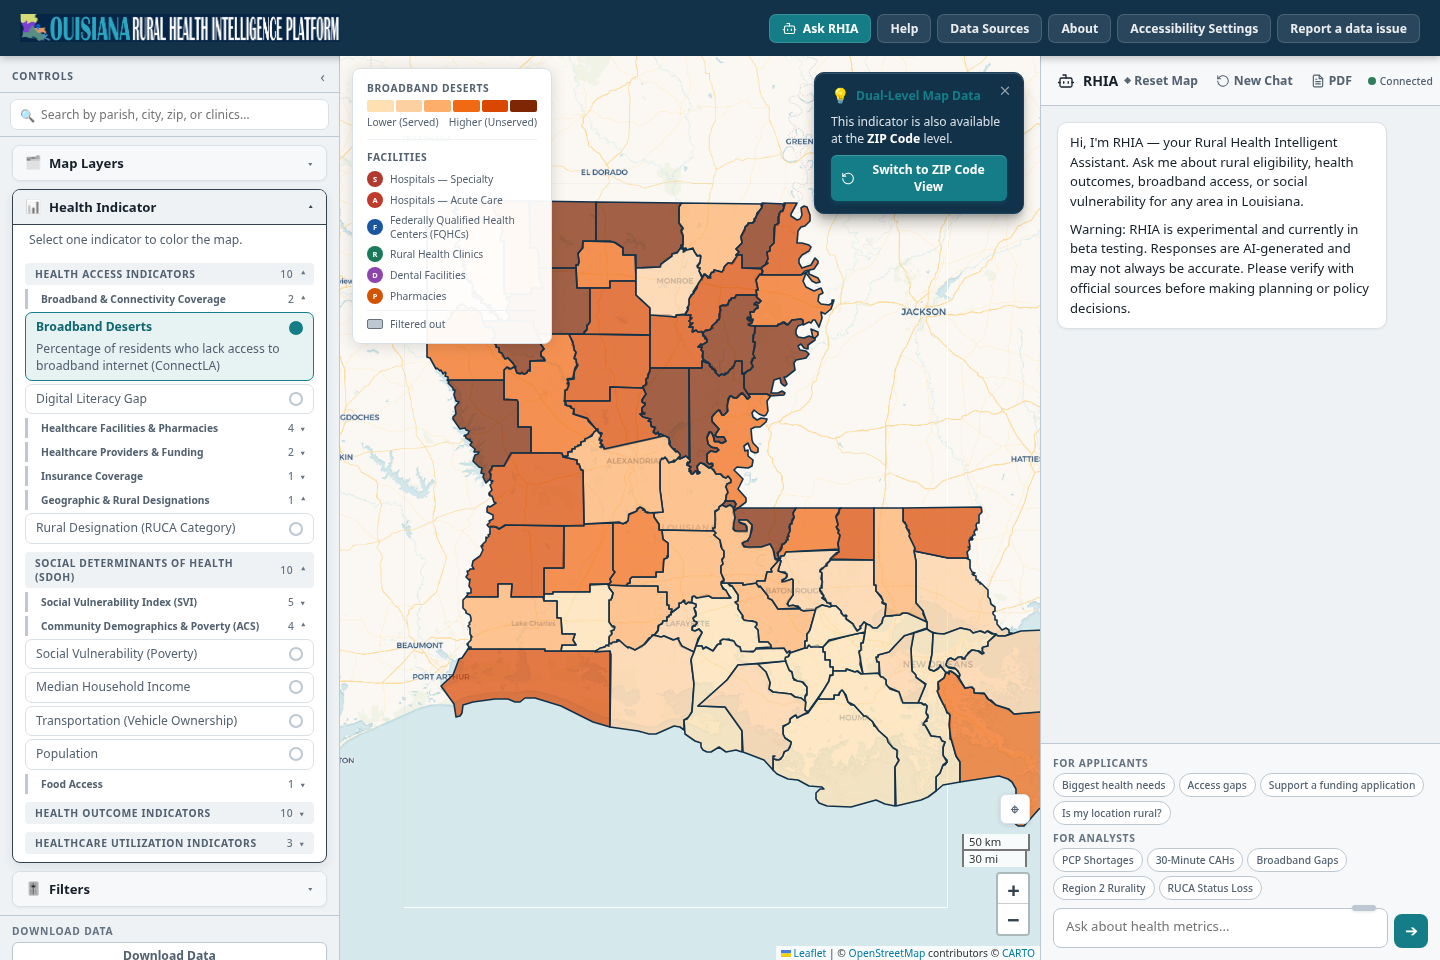Collapse the Controls sidebar chevron
Screen dimensions: 1440x960
coord(322,77)
